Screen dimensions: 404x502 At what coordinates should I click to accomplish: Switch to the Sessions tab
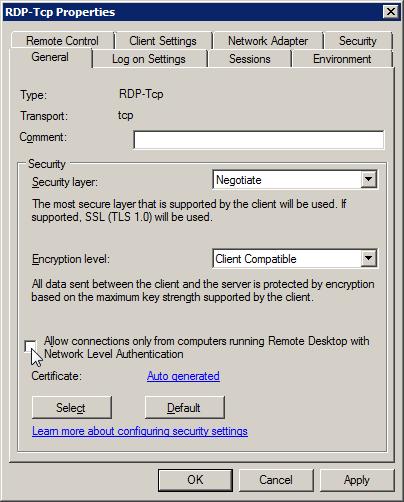tap(250, 59)
